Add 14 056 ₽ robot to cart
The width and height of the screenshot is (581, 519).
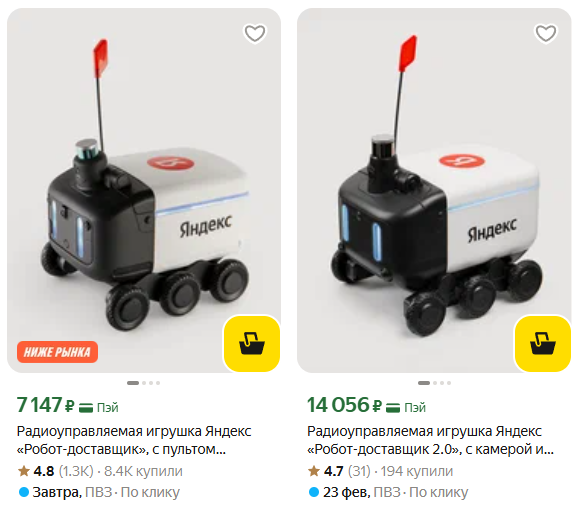(543, 343)
